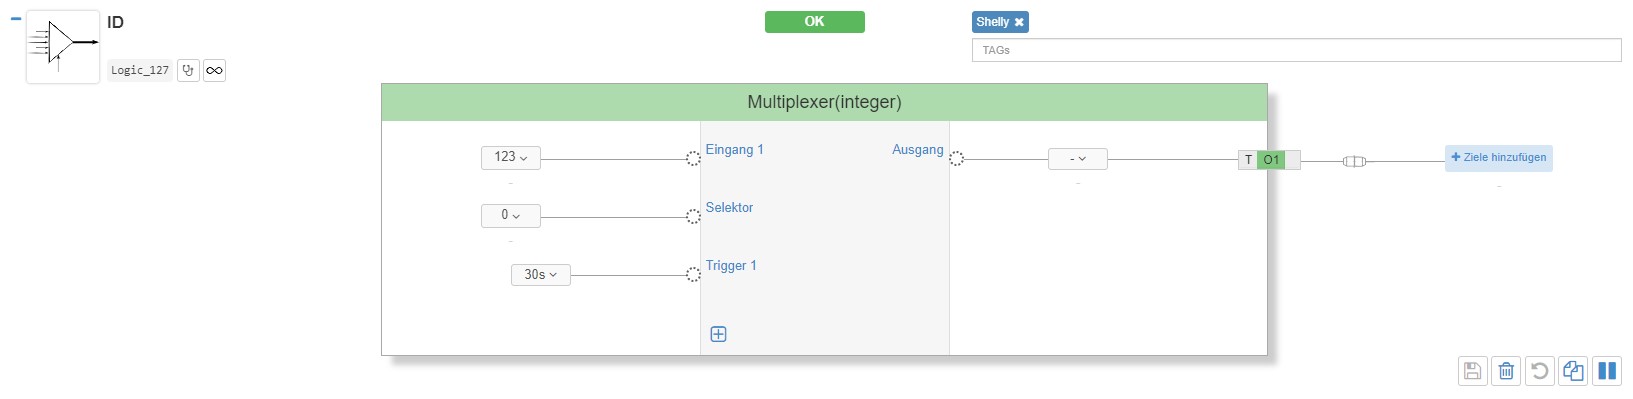Viewport: 1633px width, 399px height.
Task: Open the 123 Eingang 1 dropdown
Action: coord(511,157)
